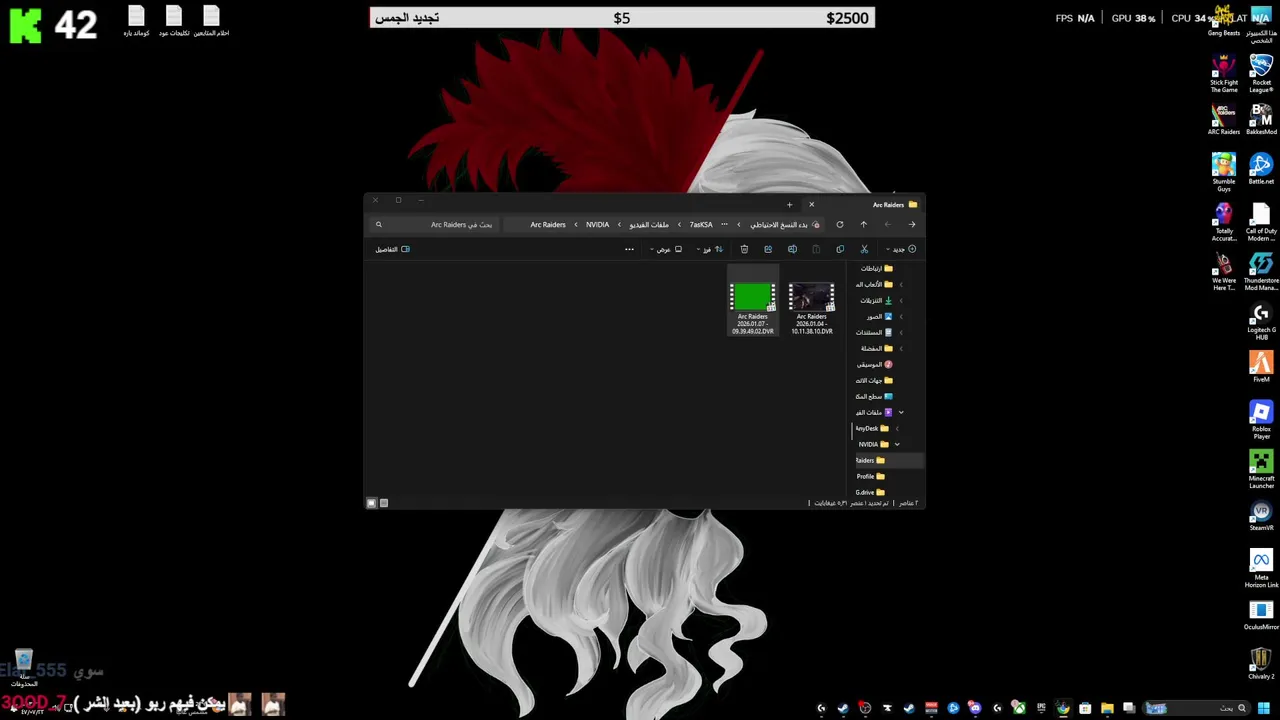Click بدء النسخ الاحتياطي backup button
The height and width of the screenshot is (720, 1280).
point(785,224)
